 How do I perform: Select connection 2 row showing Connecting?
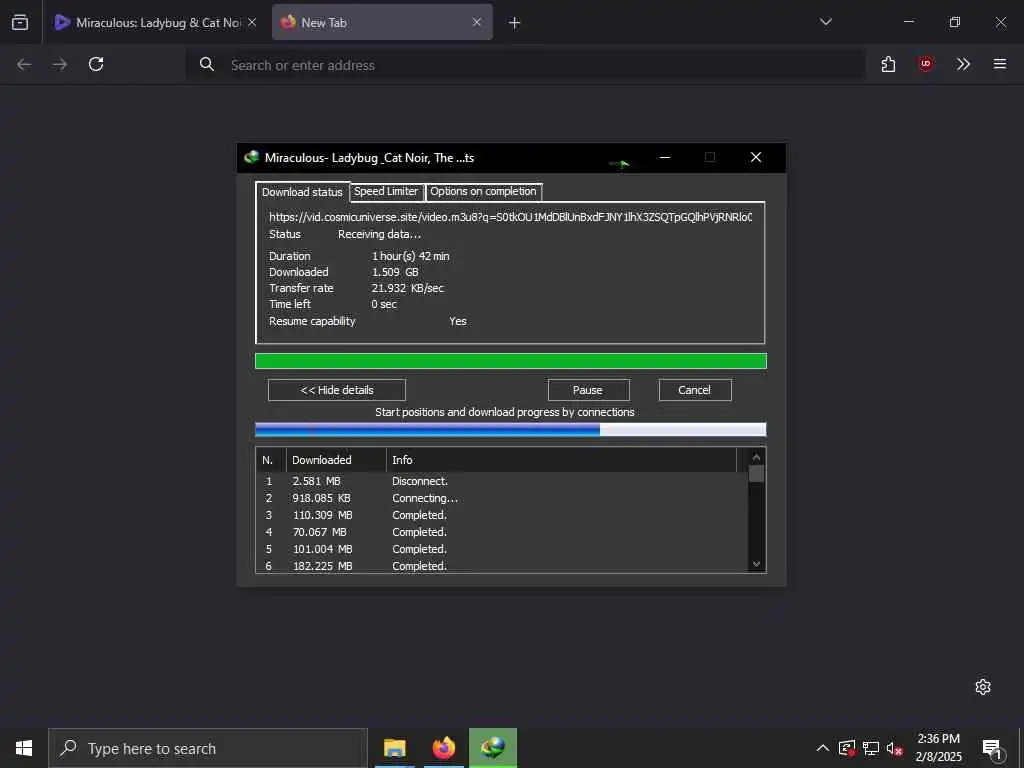click(x=502, y=498)
